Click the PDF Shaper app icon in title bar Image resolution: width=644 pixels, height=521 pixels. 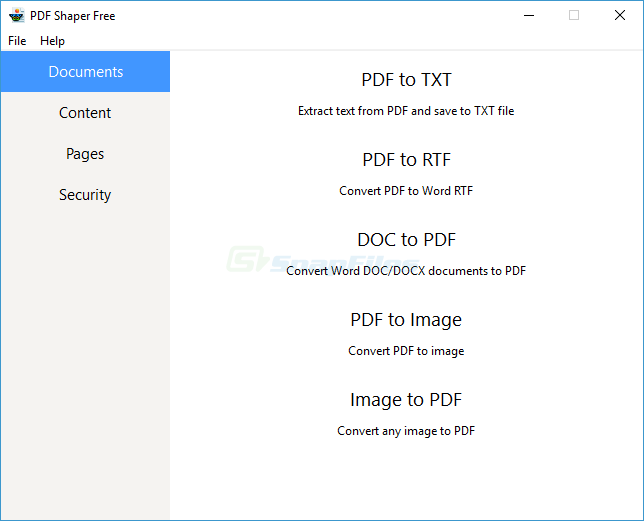click(16, 16)
